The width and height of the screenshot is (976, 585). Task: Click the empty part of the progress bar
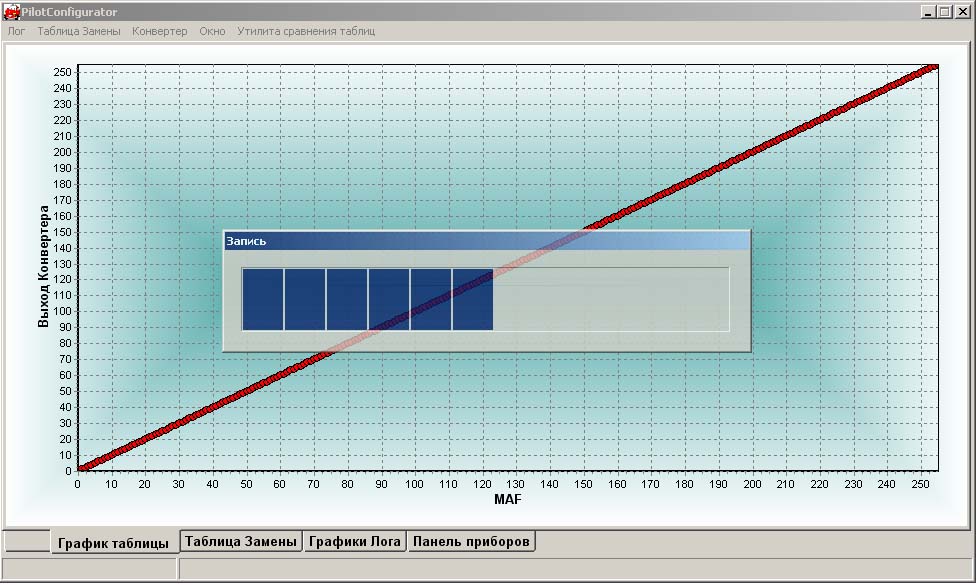click(611, 299)
